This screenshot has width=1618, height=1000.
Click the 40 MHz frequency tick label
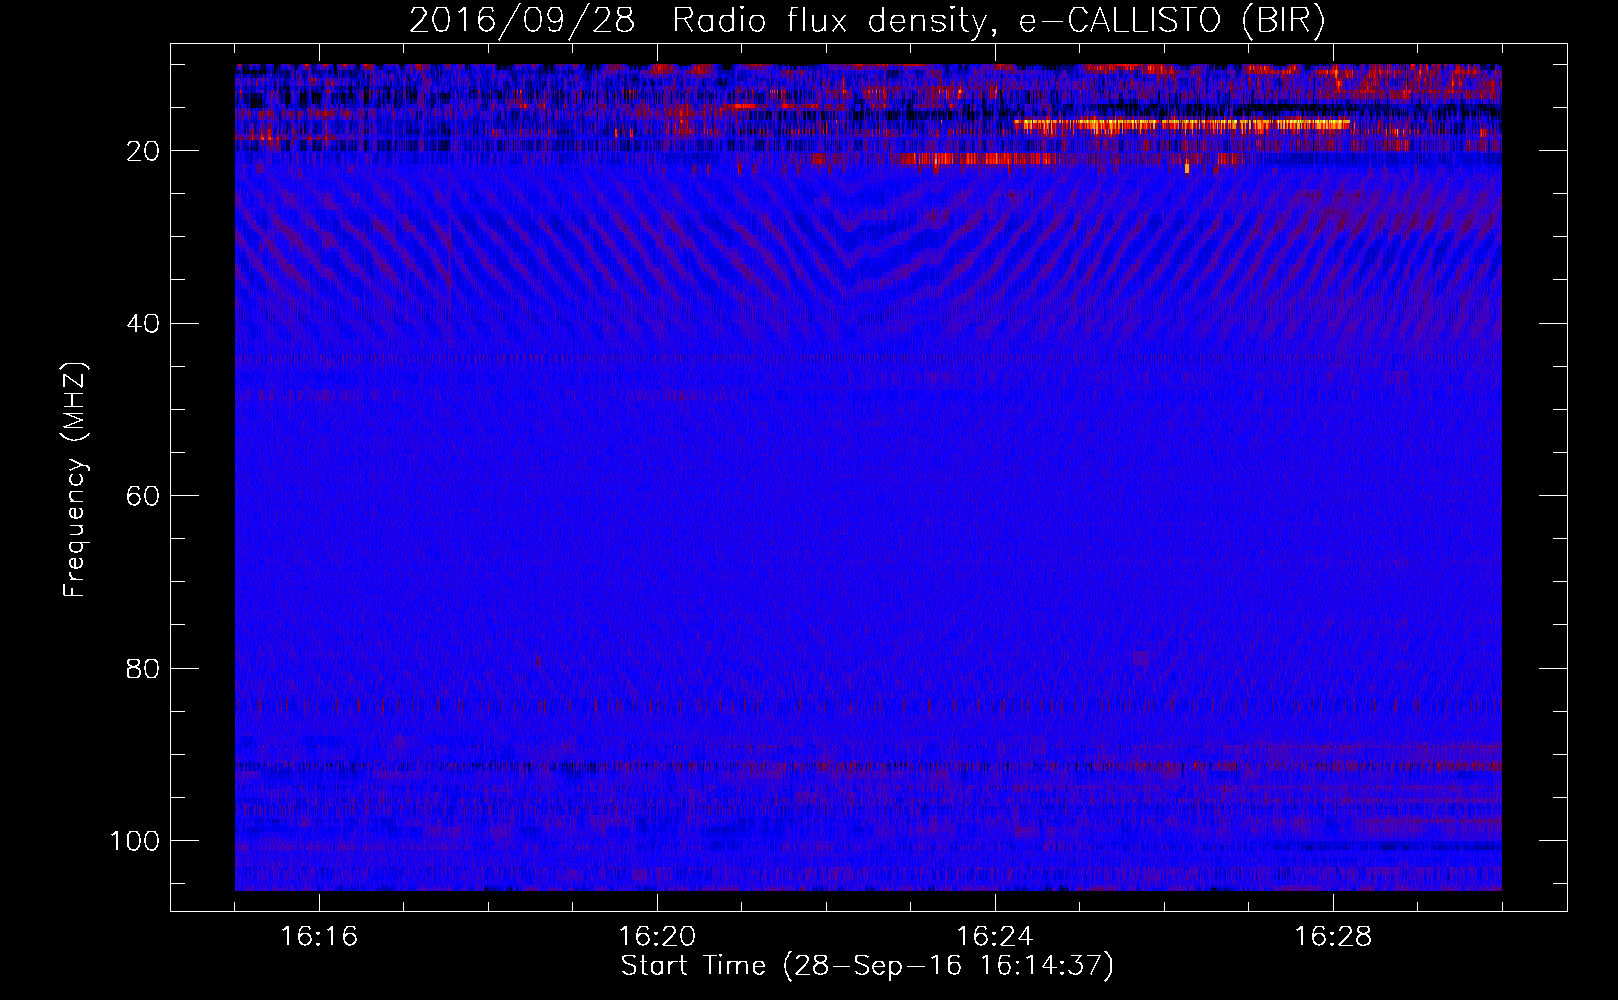click(143, 324)
